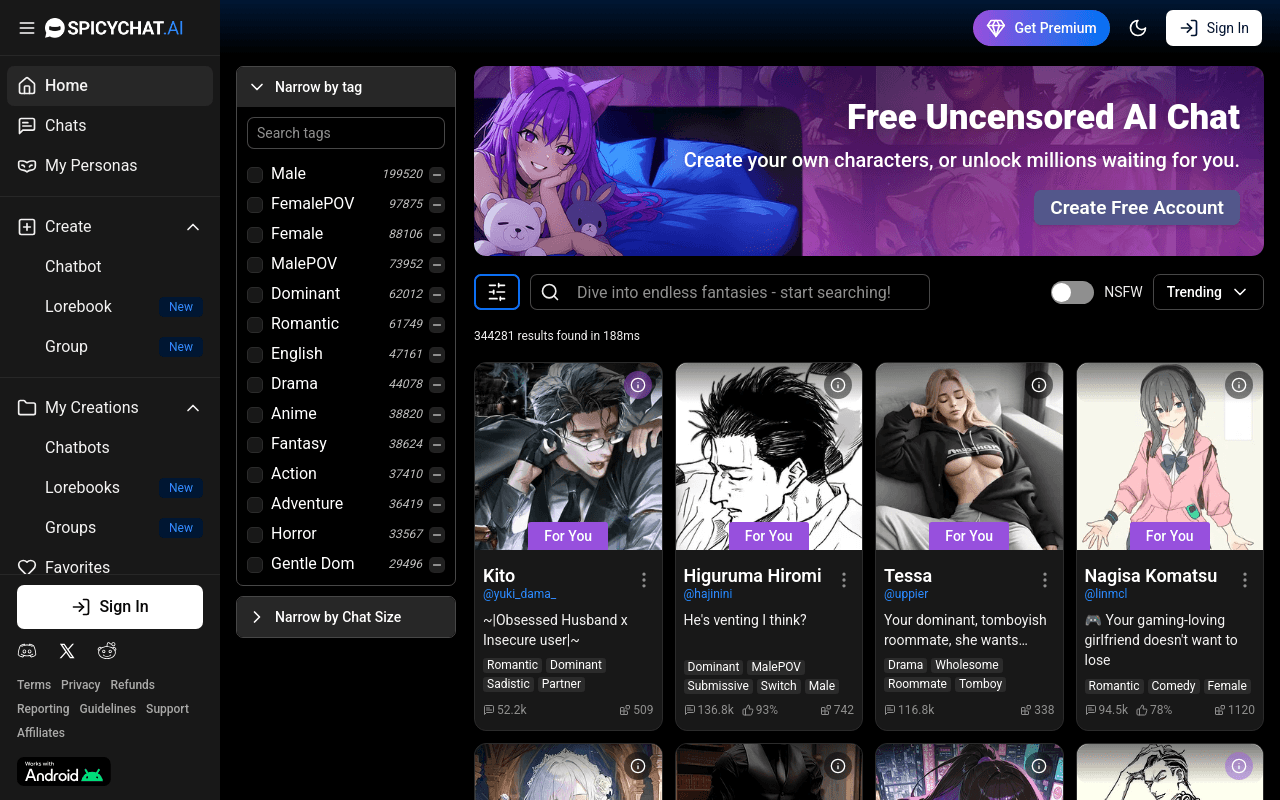1280x800 pixels.
Task: Open the Discord icon link
Action: [27, 651]
